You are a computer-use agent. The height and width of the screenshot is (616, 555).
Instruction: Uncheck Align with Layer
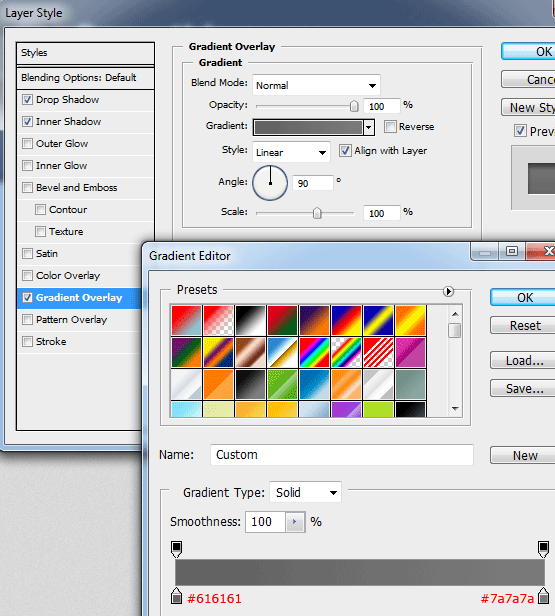(345, 150)
